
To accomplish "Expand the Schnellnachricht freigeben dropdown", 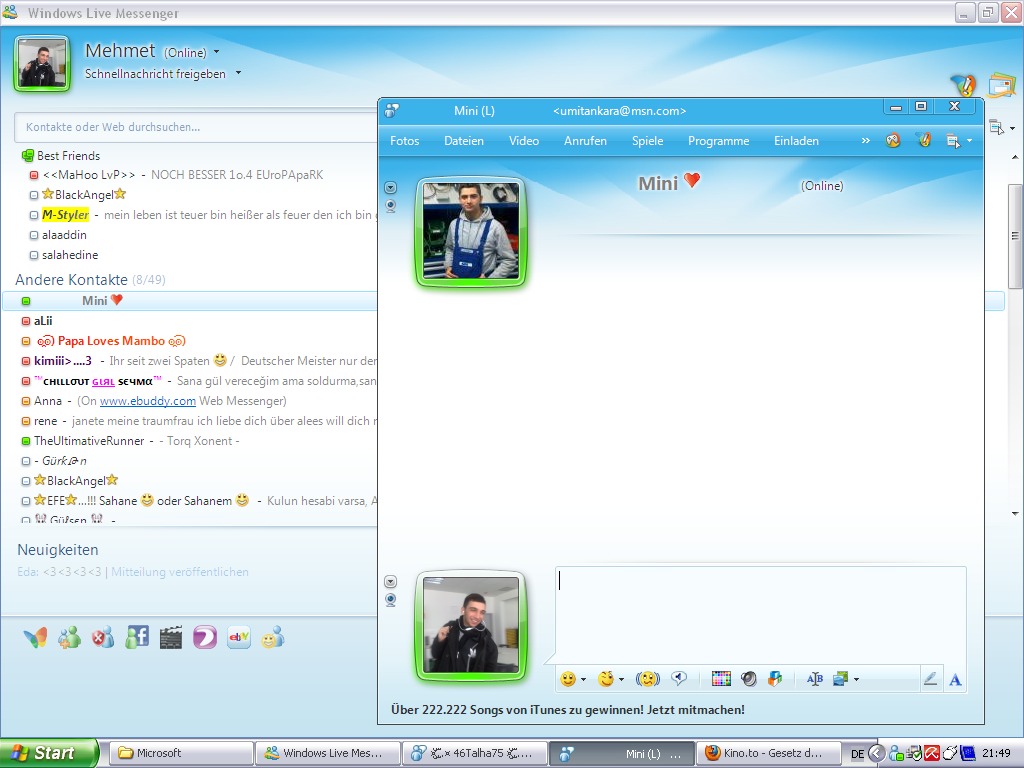I will (x=238, y=73).
